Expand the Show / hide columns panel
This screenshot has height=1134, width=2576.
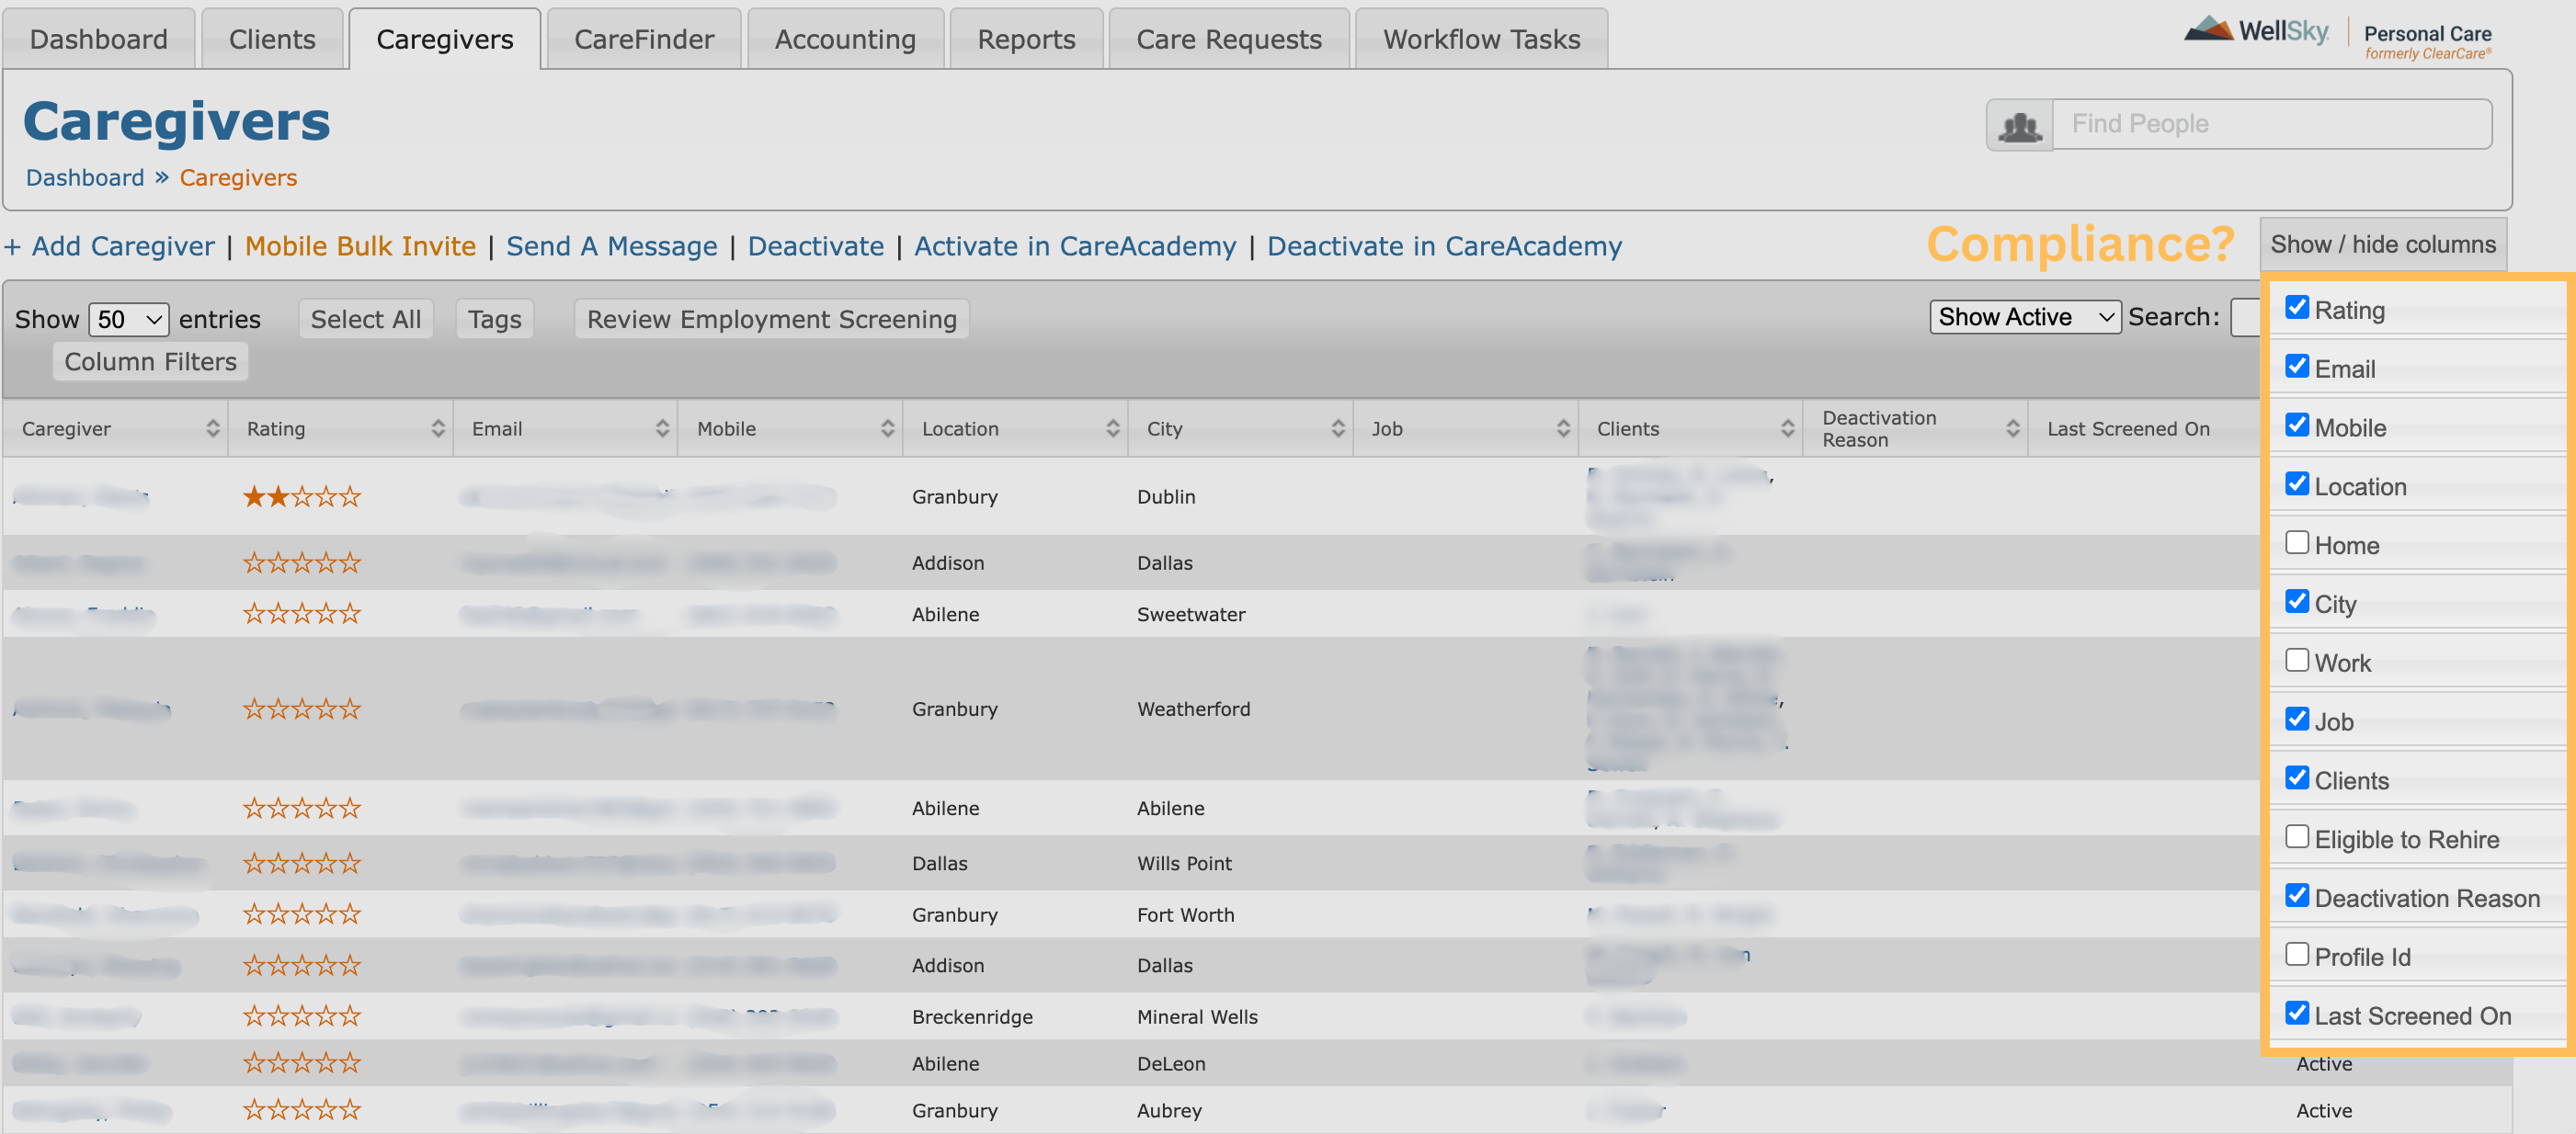pyautogui.click(x=2385, y=243)
